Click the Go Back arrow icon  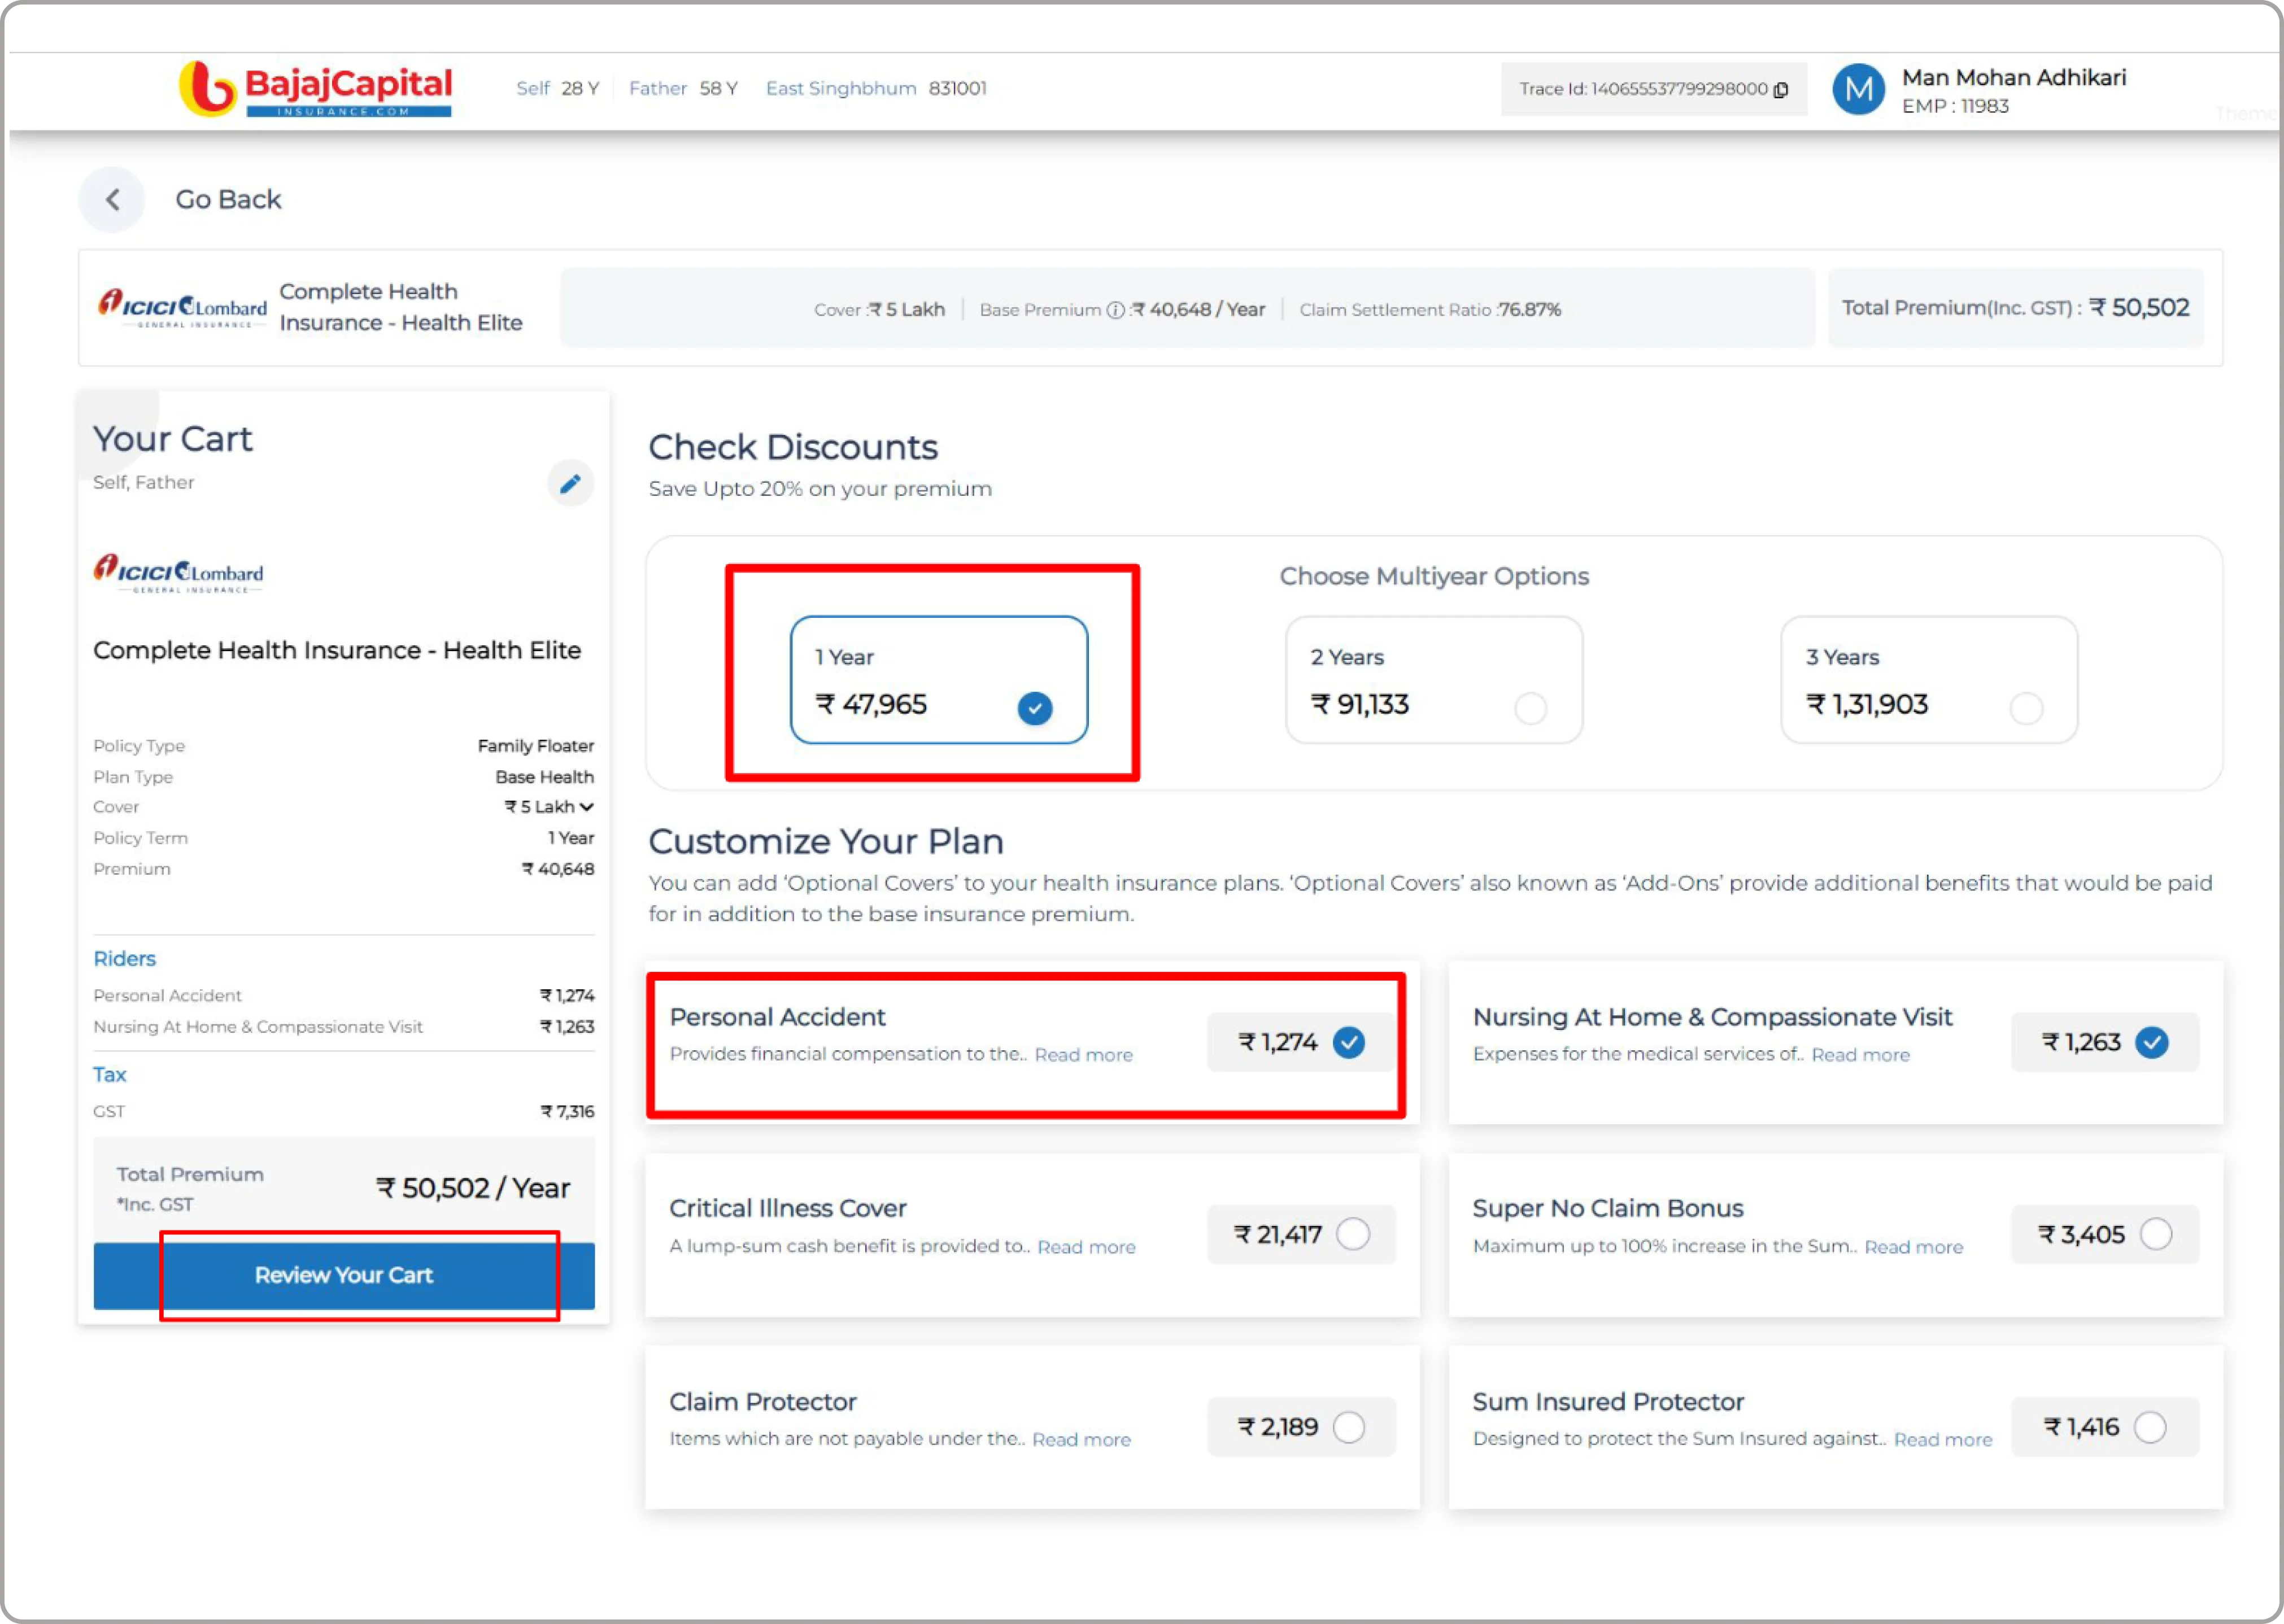[x=112, y=200]
